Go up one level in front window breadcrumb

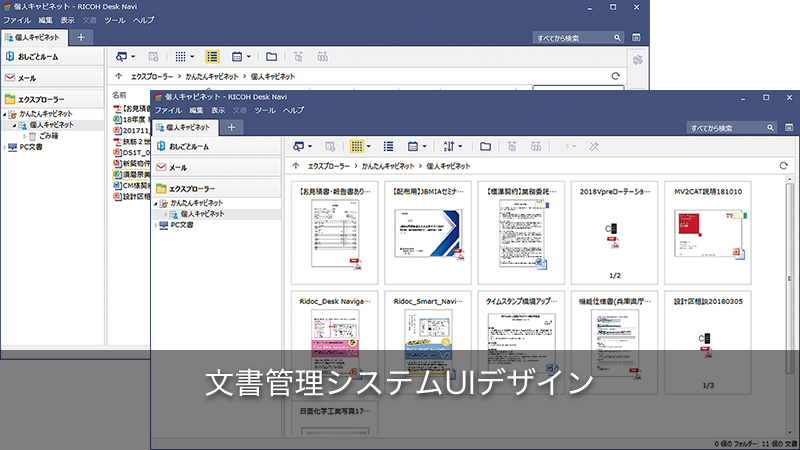pyautogui.click(x=296, y=166)
